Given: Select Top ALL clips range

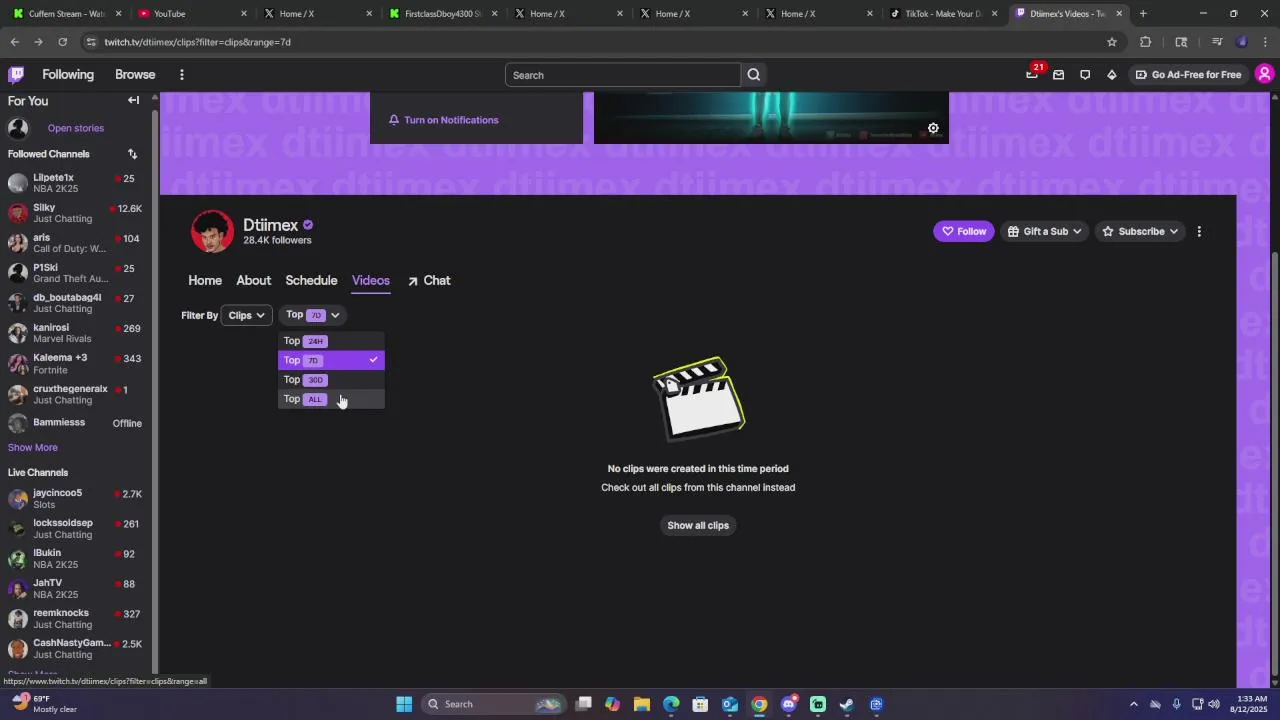Looking at the screenshot, I should tap(331, 399).
